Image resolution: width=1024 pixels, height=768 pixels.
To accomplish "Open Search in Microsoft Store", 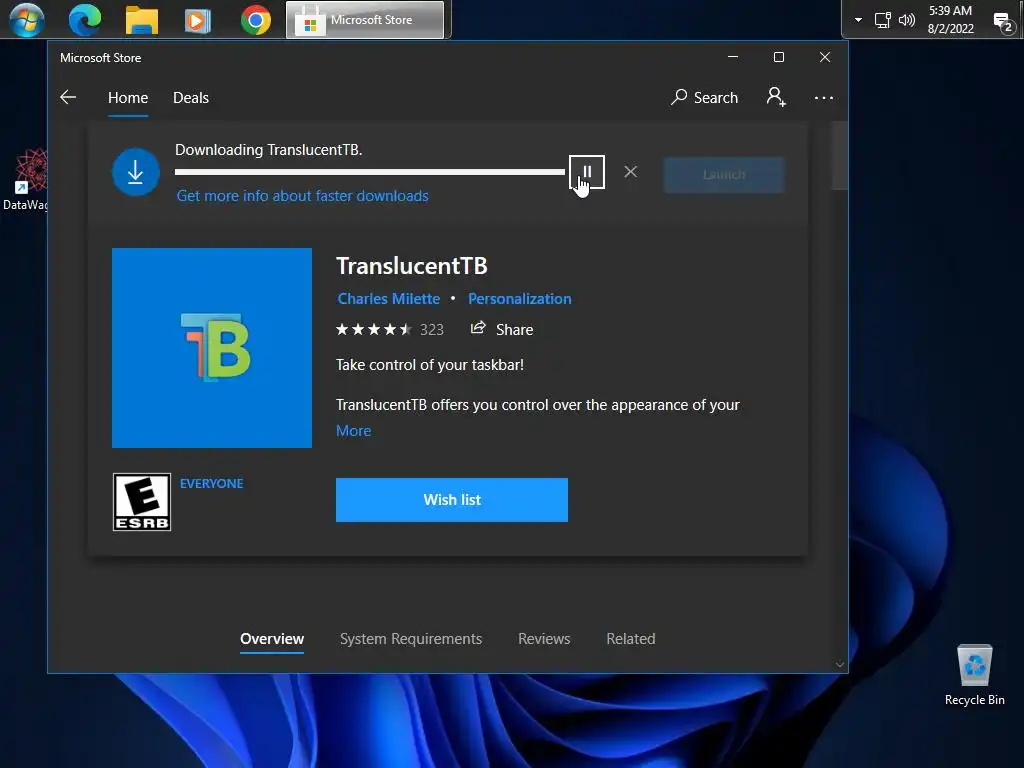I will pos(705,97).
